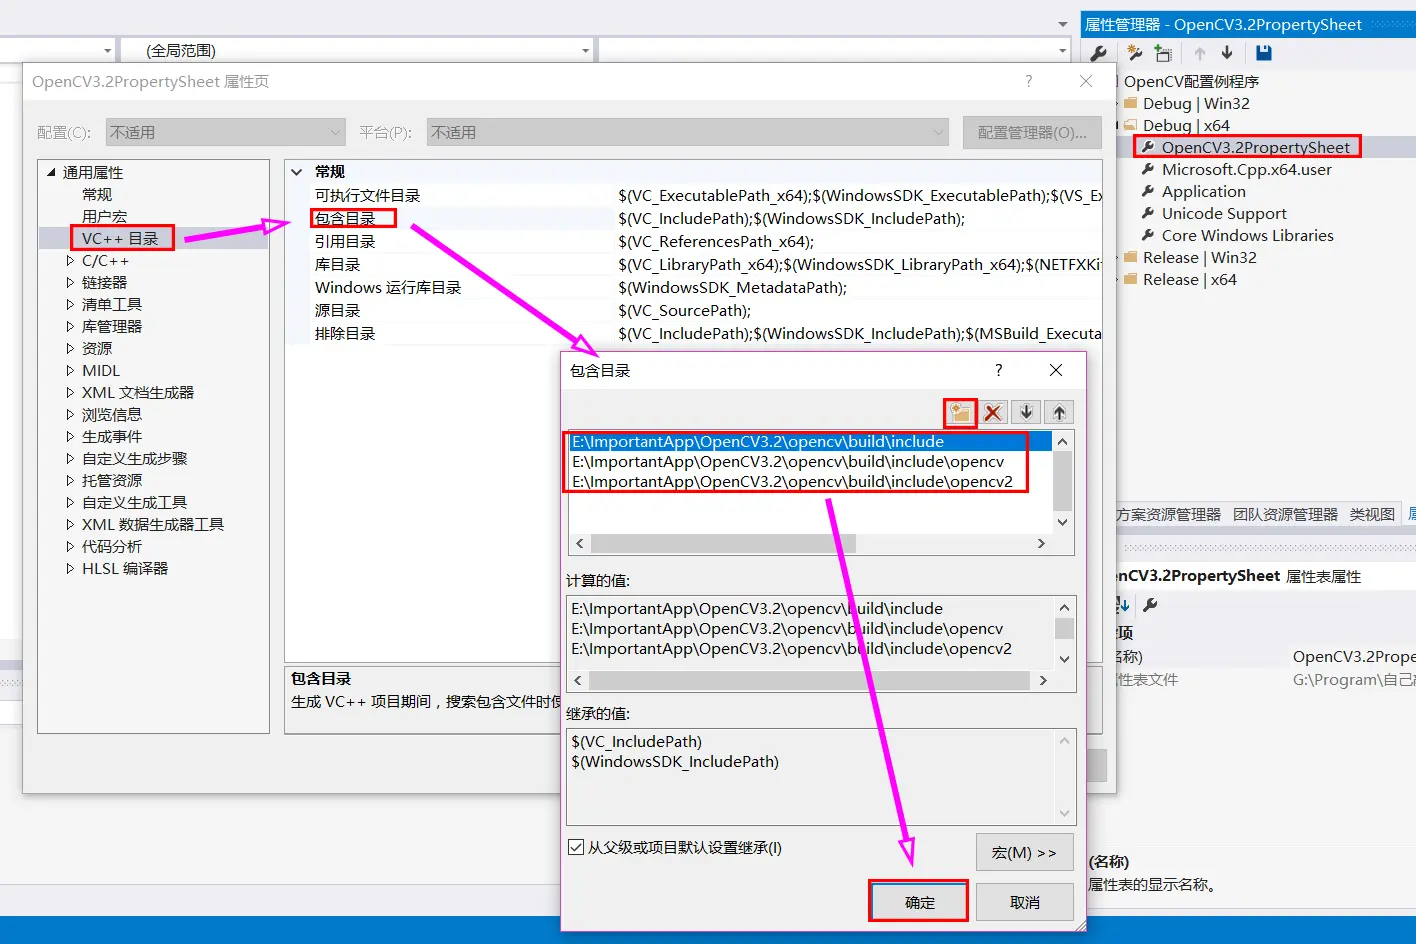Expand the C/C++ tree node
Viewport: 1416px width, 944px height.
[x=70, y=260]
